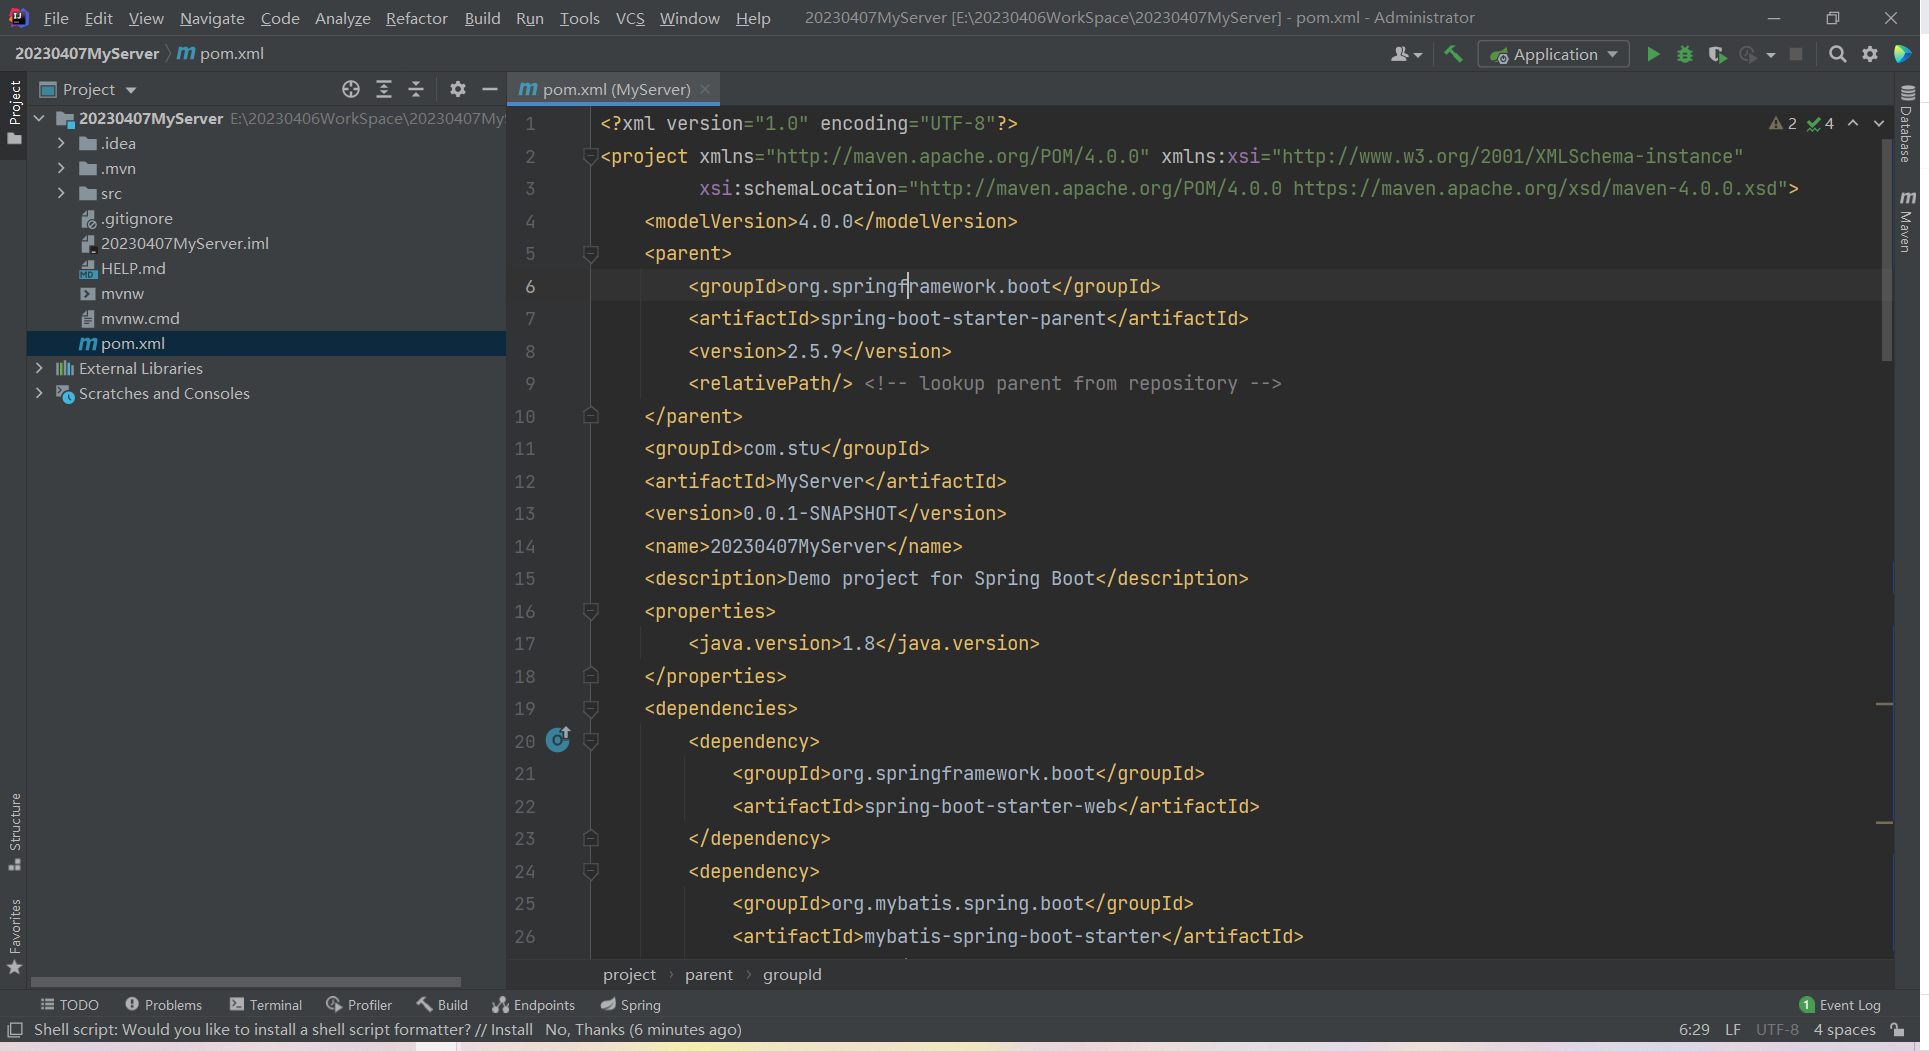Open the Application run configuration dropdown
1929x1051 pixels.
(x=1553, y=55)
